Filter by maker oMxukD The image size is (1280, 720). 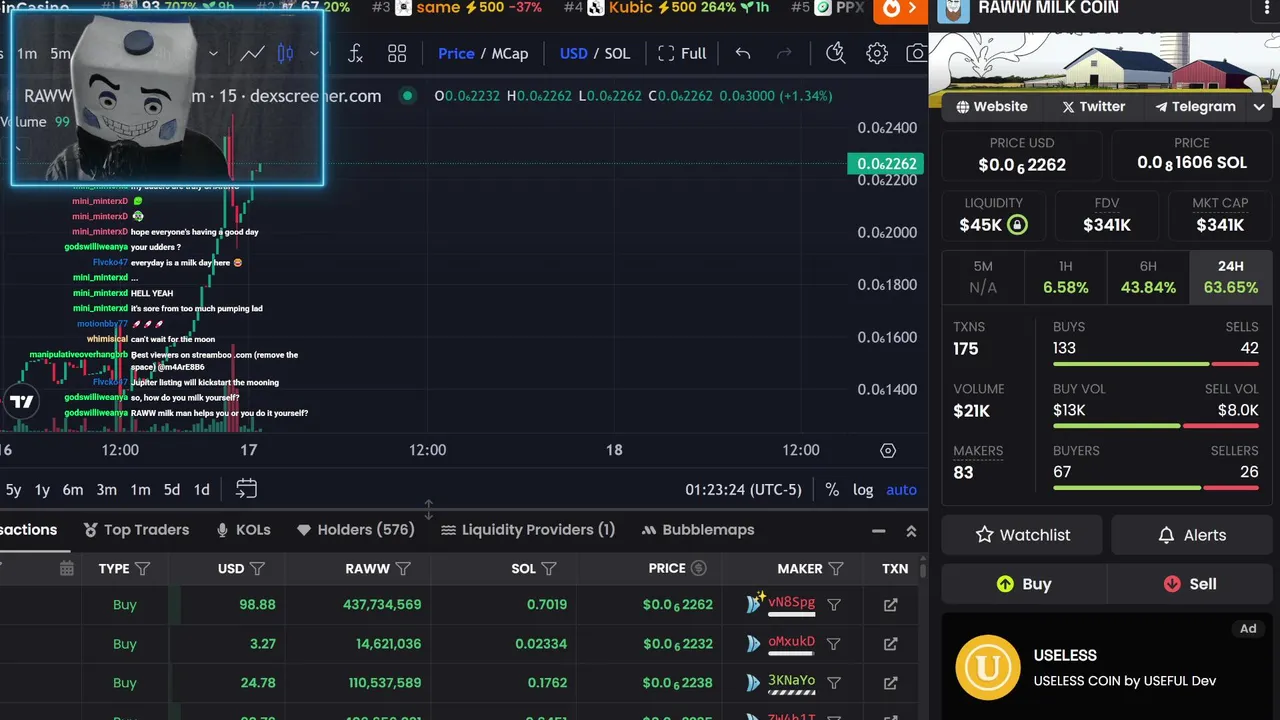tap(834, 643)
